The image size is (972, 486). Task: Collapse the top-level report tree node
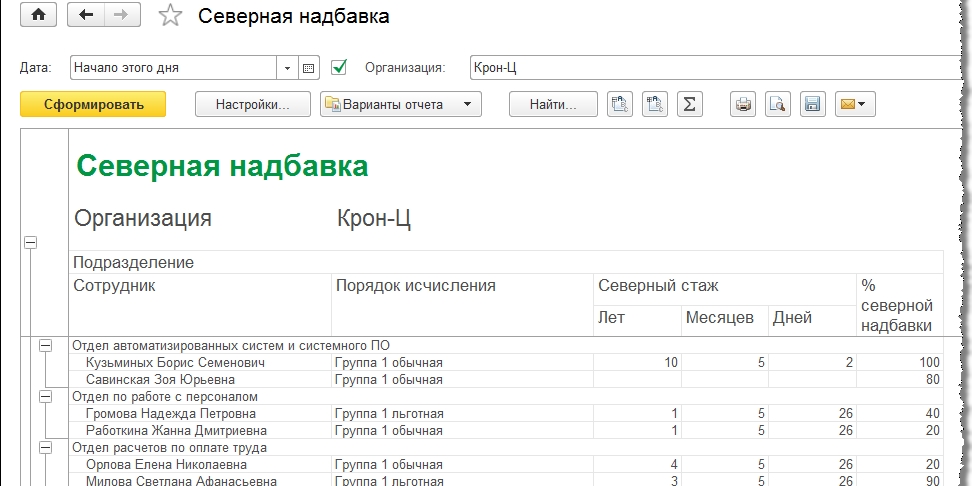30,242
